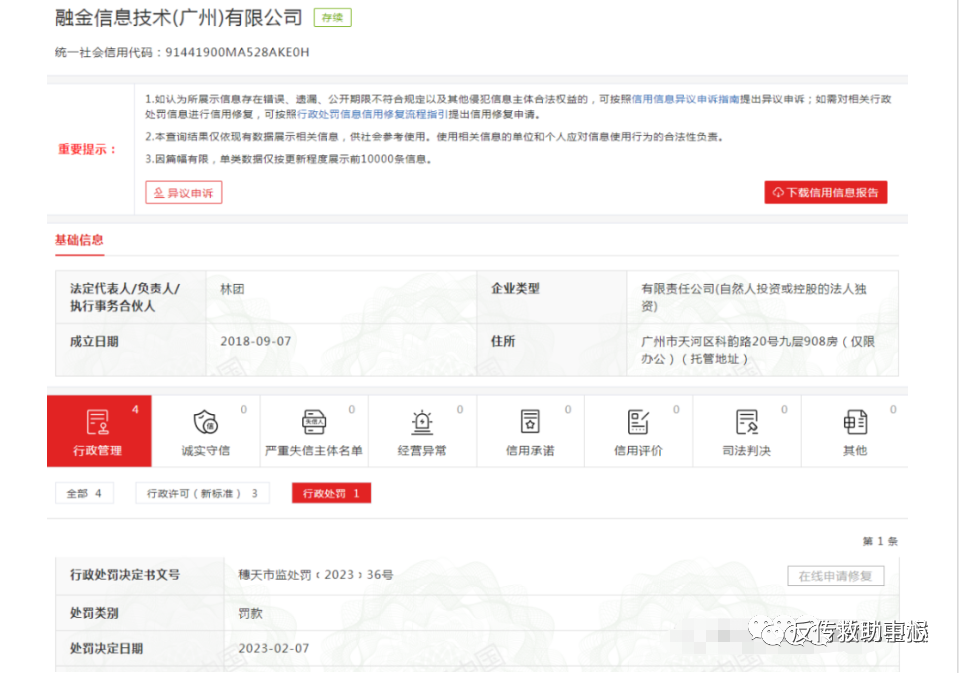Click the 第 1 条 record counter
This screenshot has width=959, height=673.
880,541
